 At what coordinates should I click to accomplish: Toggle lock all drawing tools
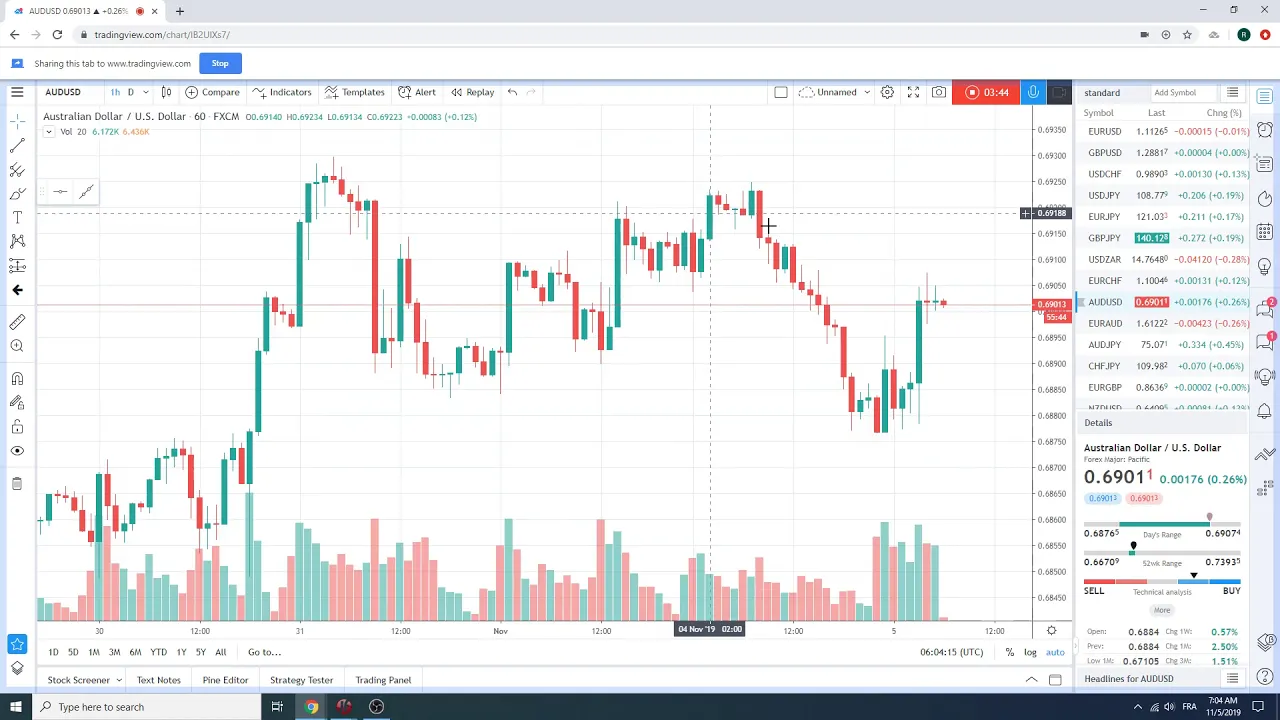(17, 426)
